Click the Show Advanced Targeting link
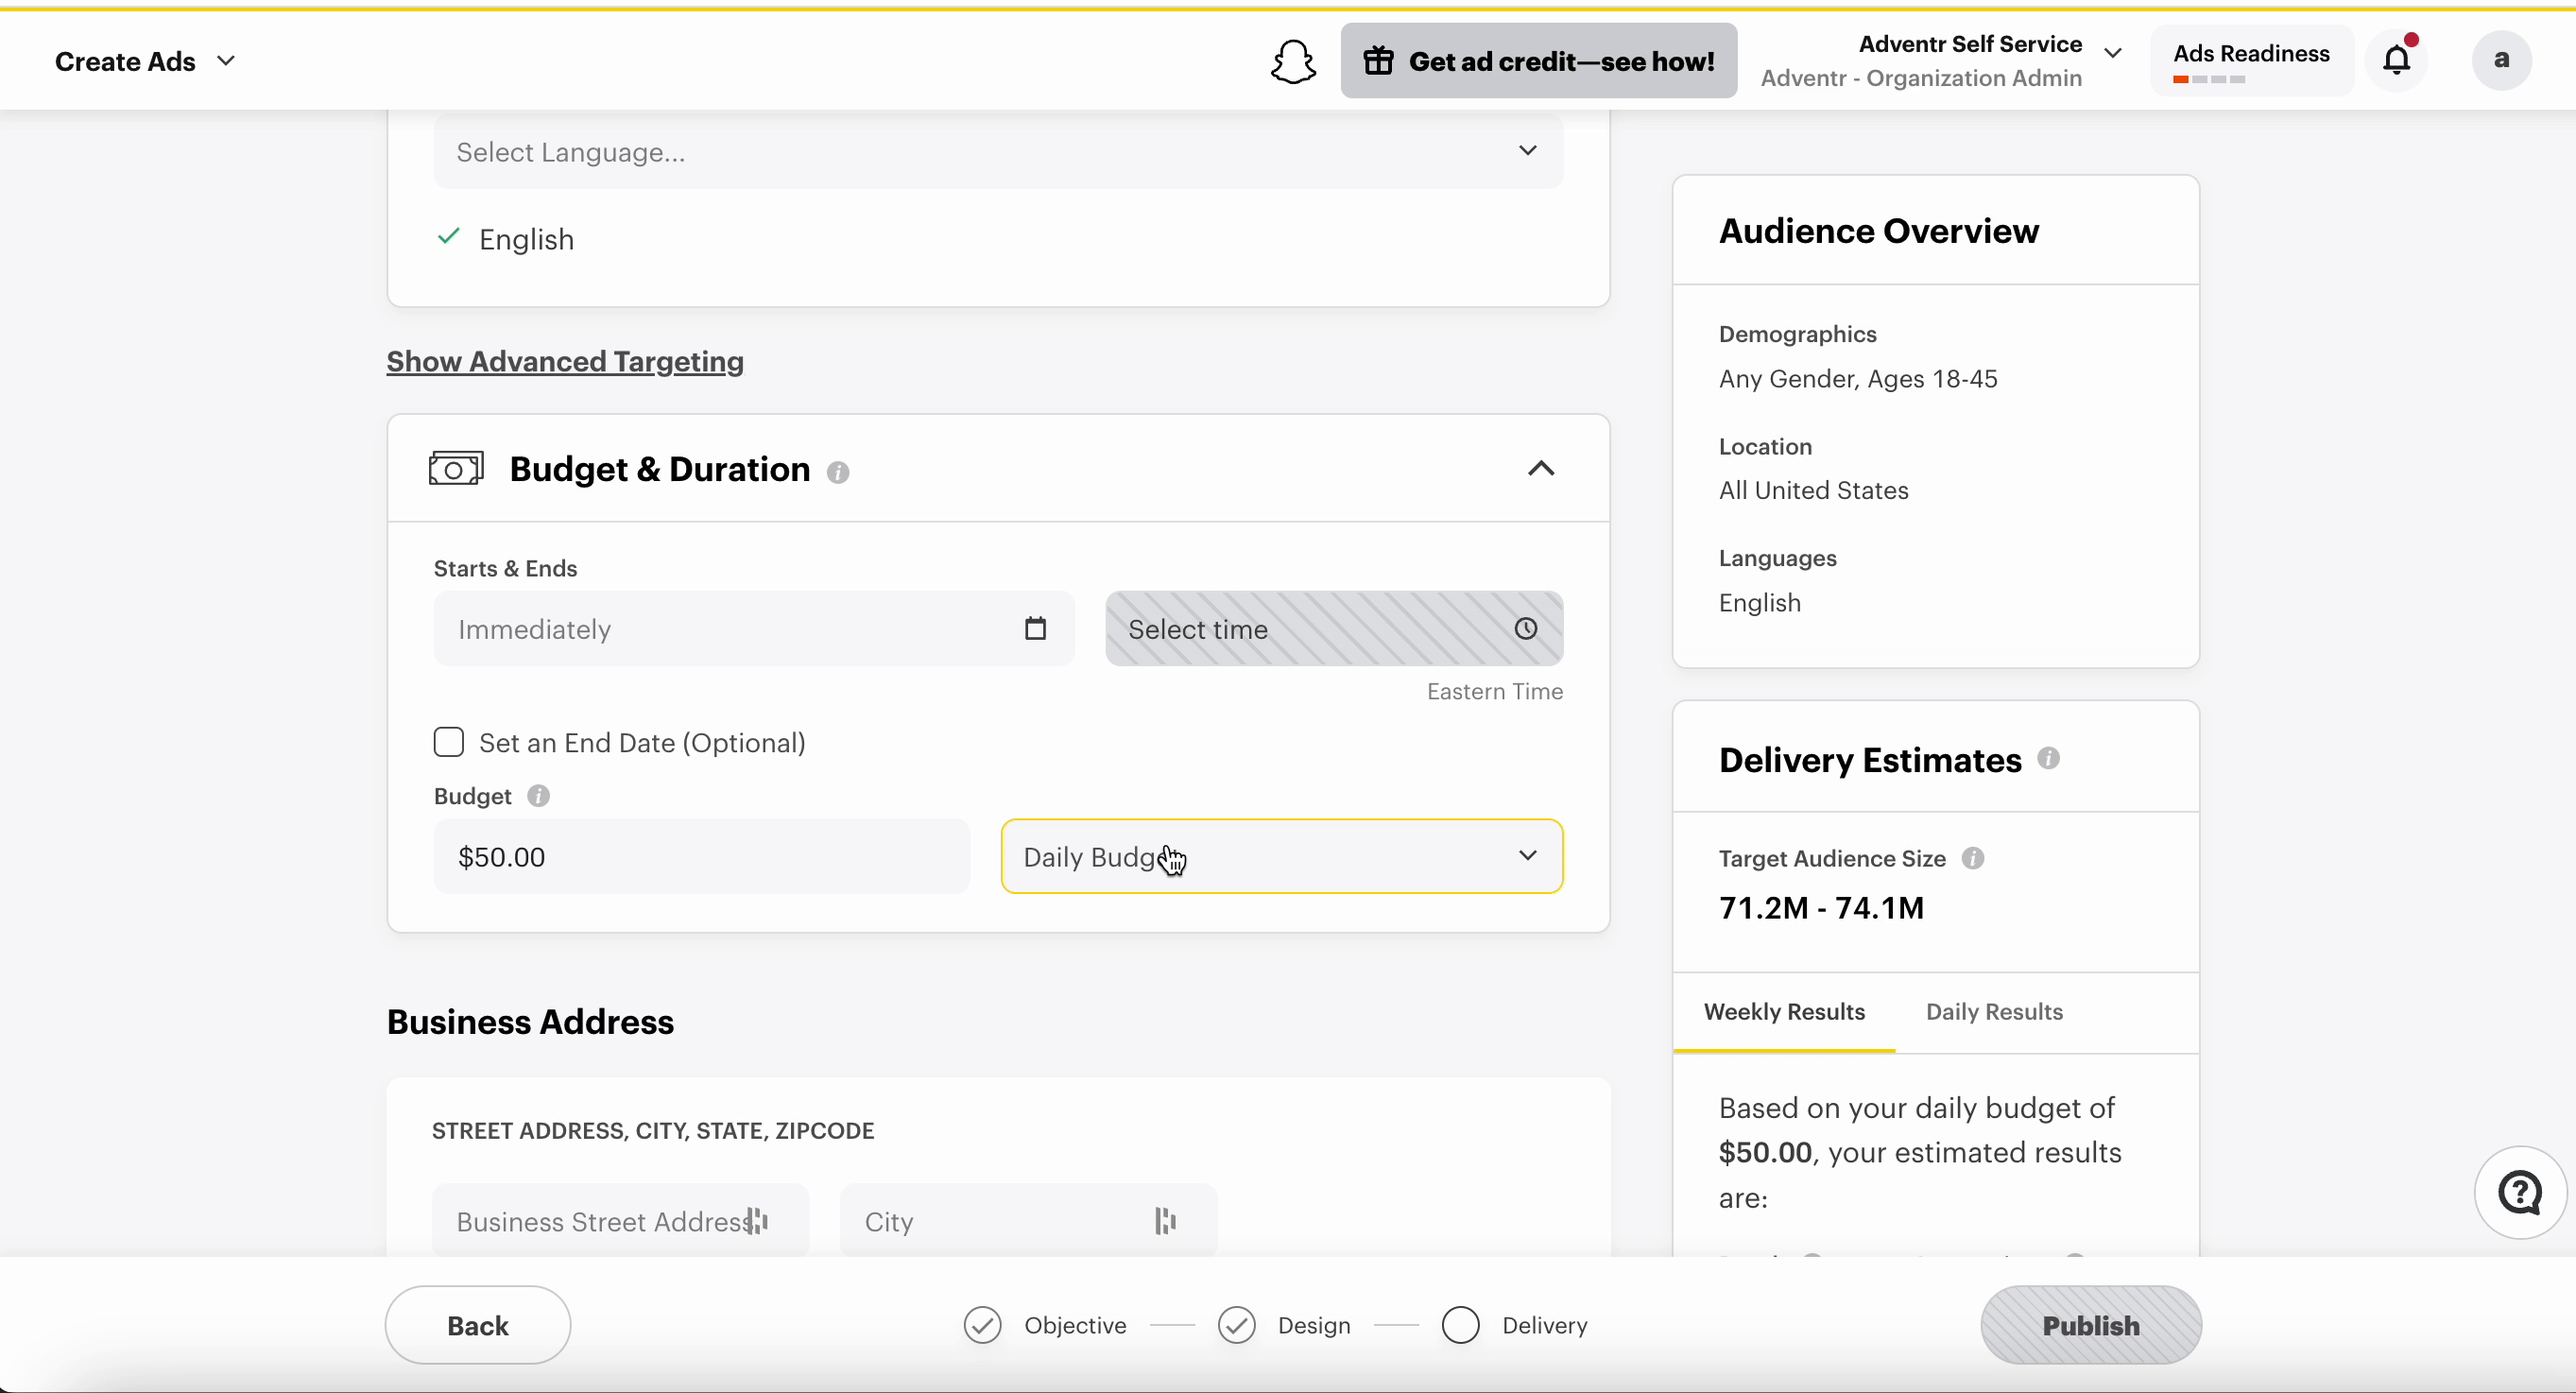Screen dimensions: 2576x1393 pyautogui.click(x=565, y=362)
